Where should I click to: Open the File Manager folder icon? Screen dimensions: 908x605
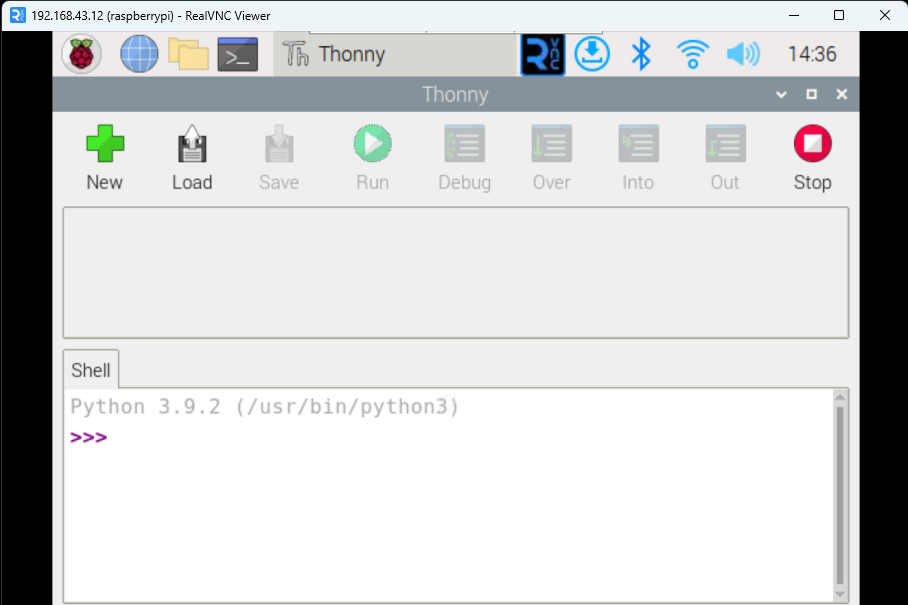coord(188,54)
